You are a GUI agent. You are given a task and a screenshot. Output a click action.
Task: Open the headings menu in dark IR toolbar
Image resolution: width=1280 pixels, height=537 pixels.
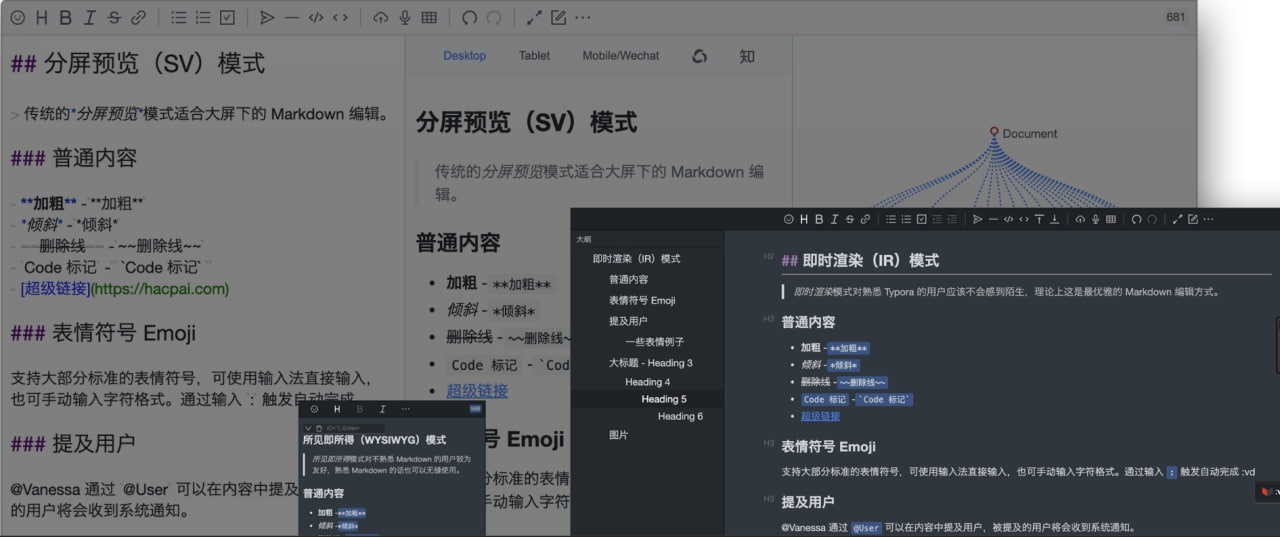[x=804, y=219]
